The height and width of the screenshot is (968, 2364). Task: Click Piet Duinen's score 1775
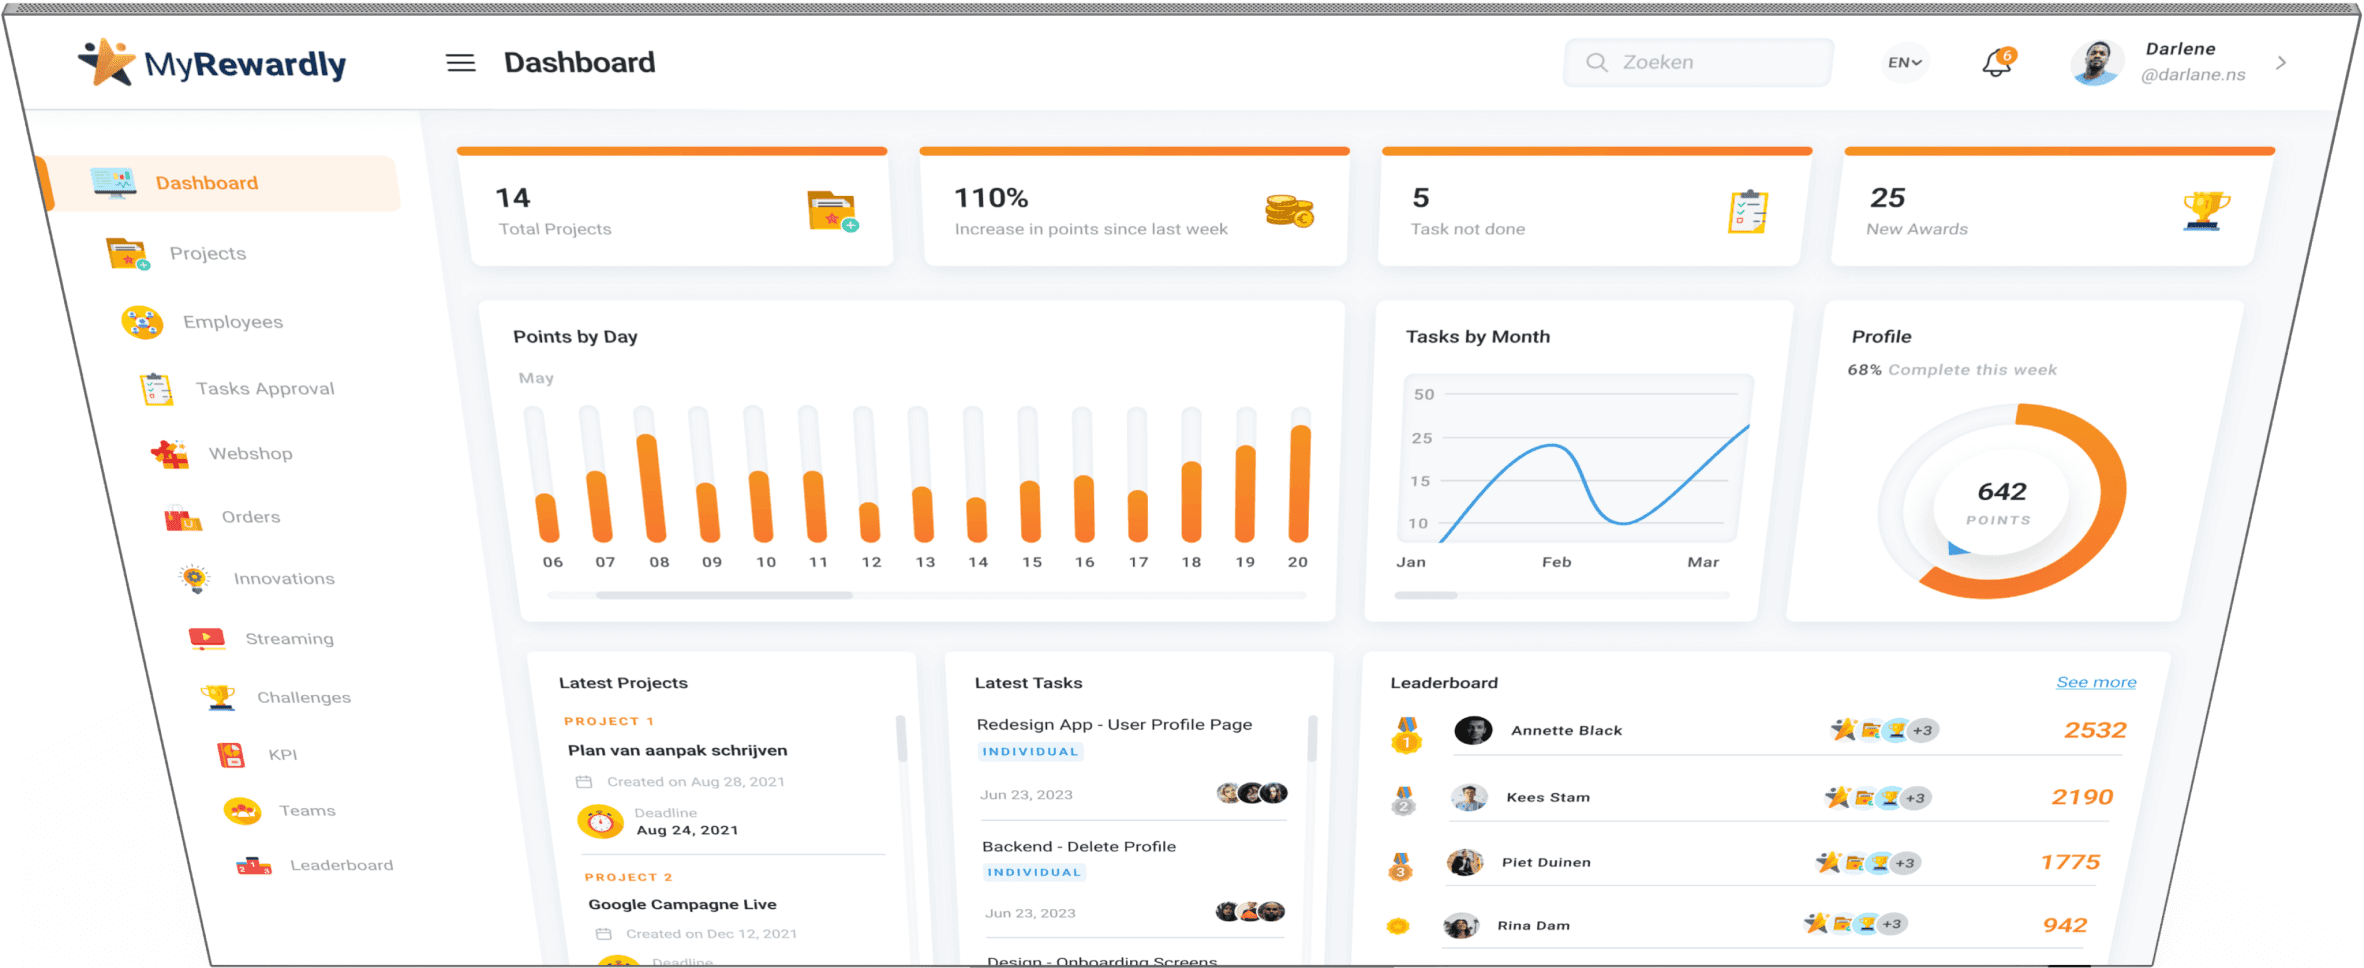[2070, 862]
